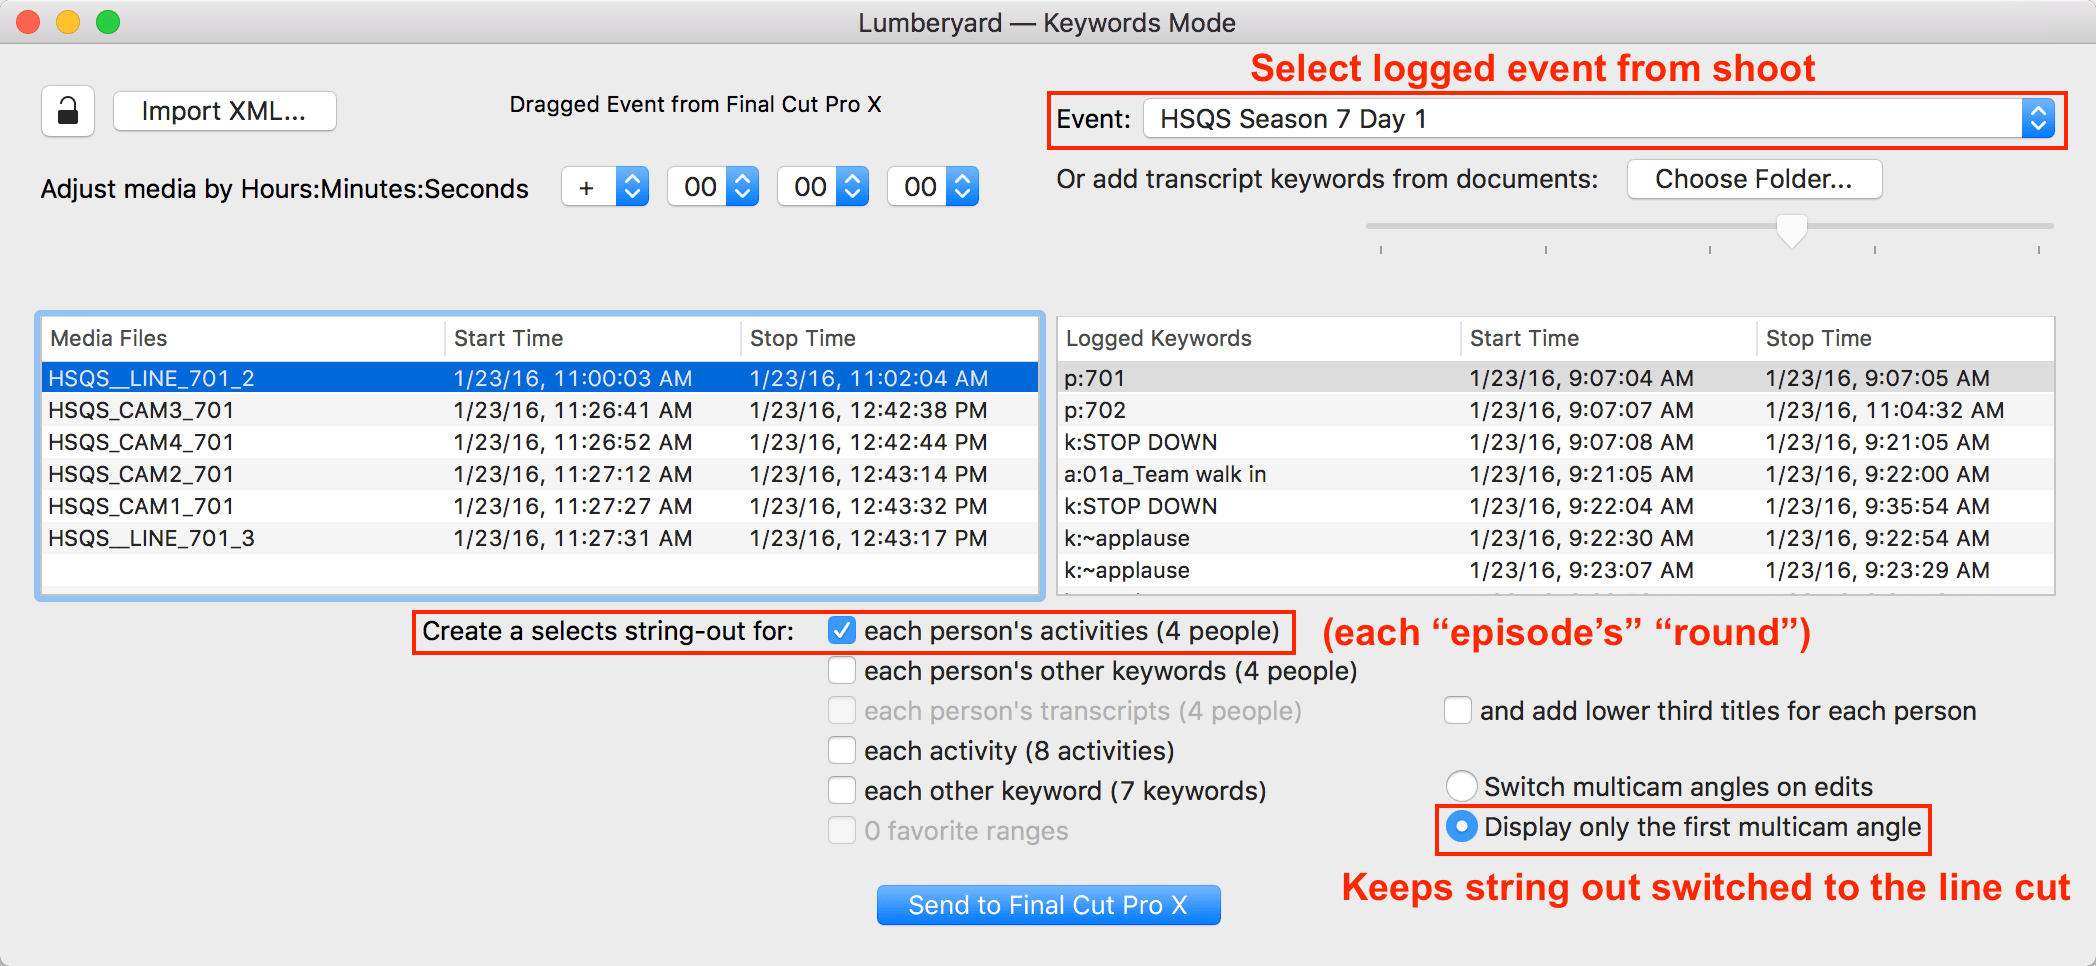
Task: Open the Event popup arrows for HSQS Season 7
Action: pyautogui.click(x=2037, y=119)
